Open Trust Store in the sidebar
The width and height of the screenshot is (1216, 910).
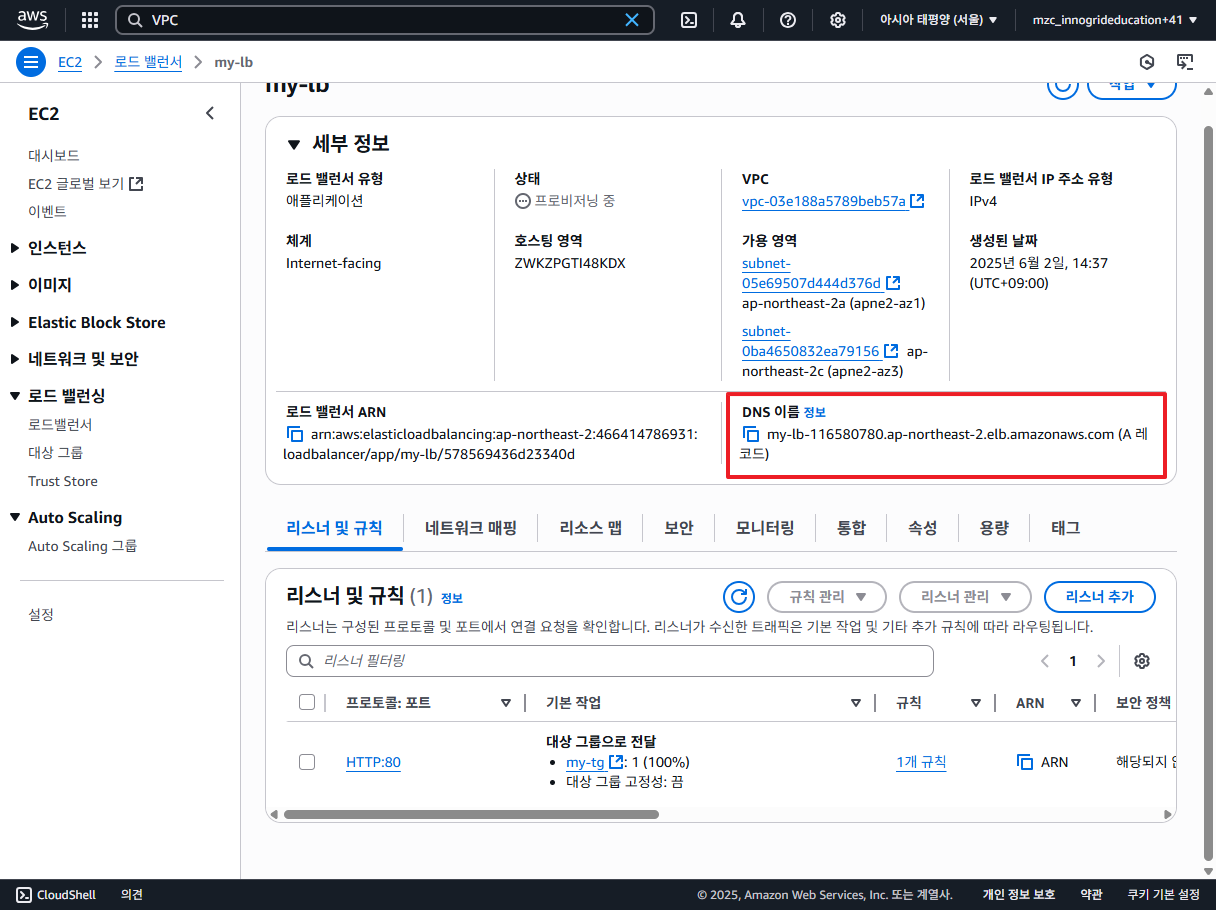click(x=63, y=481)
